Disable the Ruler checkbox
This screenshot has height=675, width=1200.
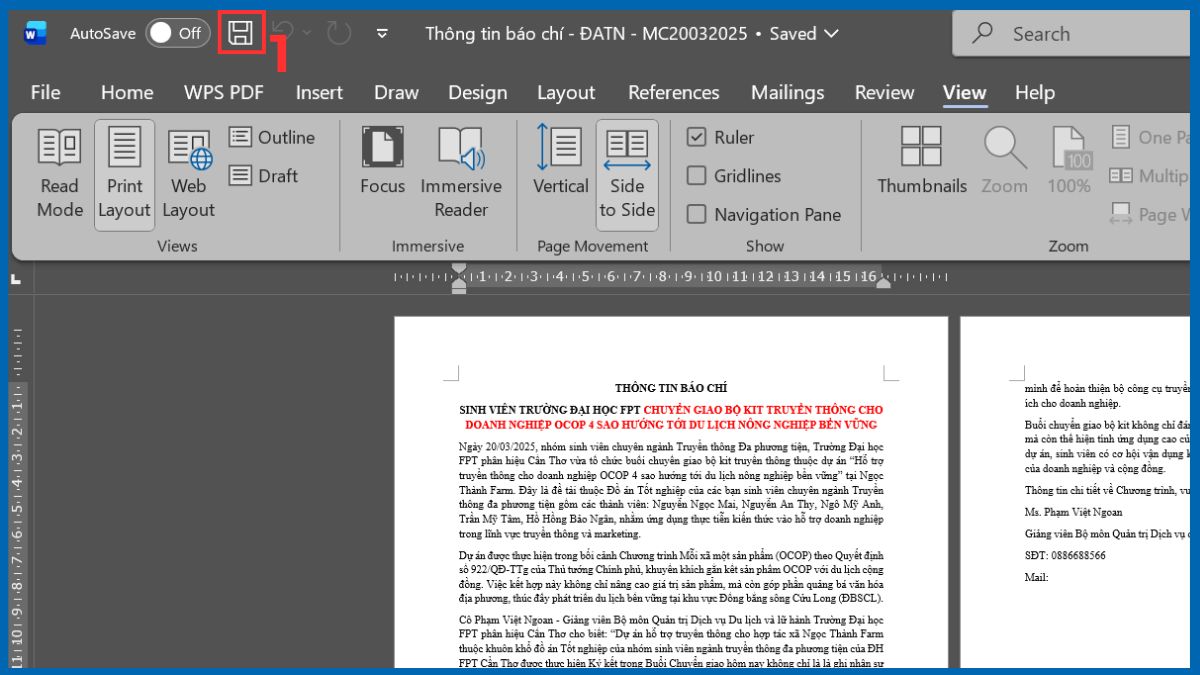click(x=697, y=137)
